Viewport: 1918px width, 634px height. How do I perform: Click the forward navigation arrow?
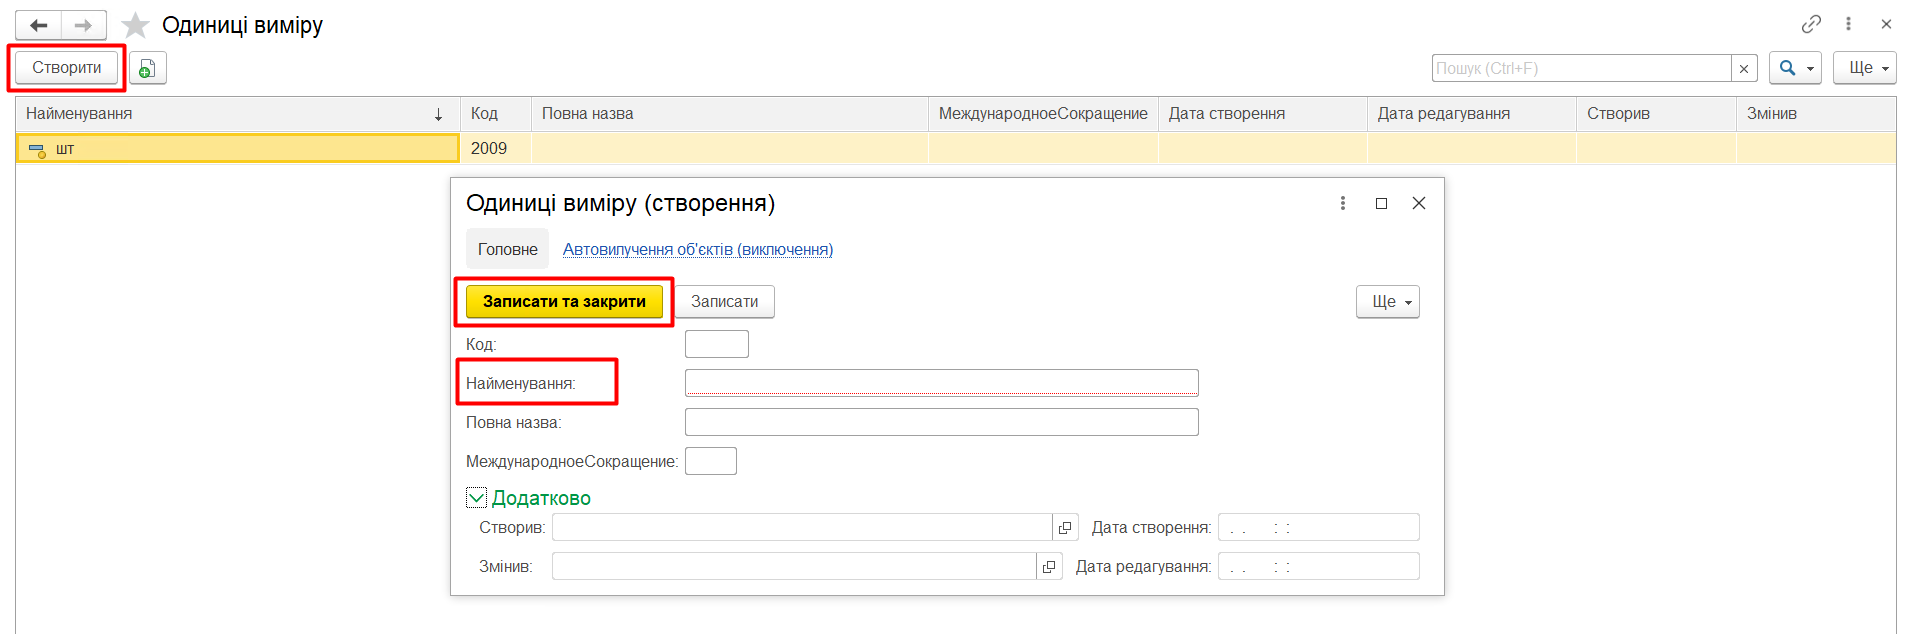pos(84,25)
